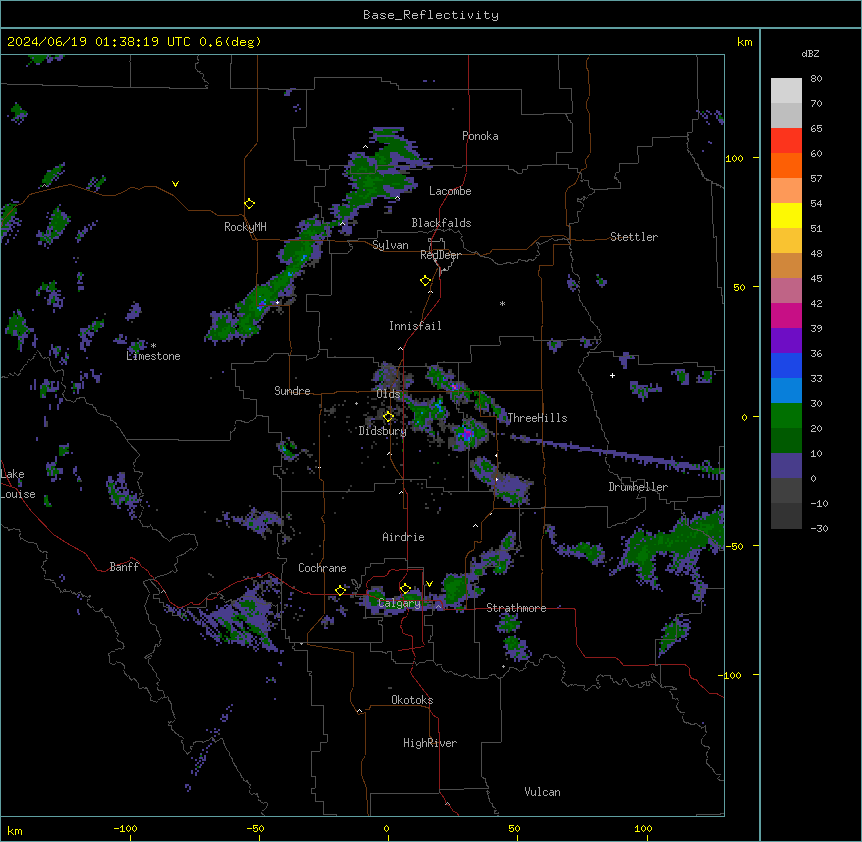Image resolution: width=862 pixels, height=842 pixels.
Task: Pick the slate purple 0-10 dBZ swatch
Action: pyautogui.click(x=786, y=466)
